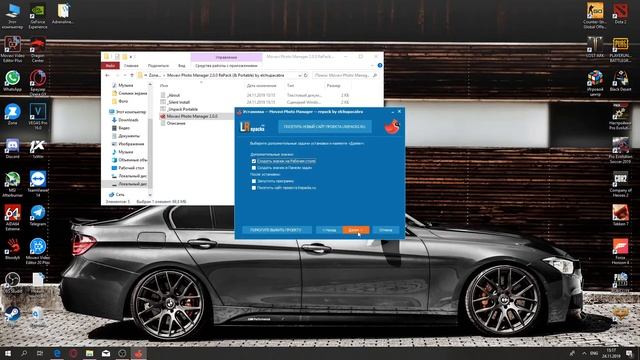Uncheck create desktop shortcut option in installer
Screen dimensions: 640x360
[x=253, y=161]
